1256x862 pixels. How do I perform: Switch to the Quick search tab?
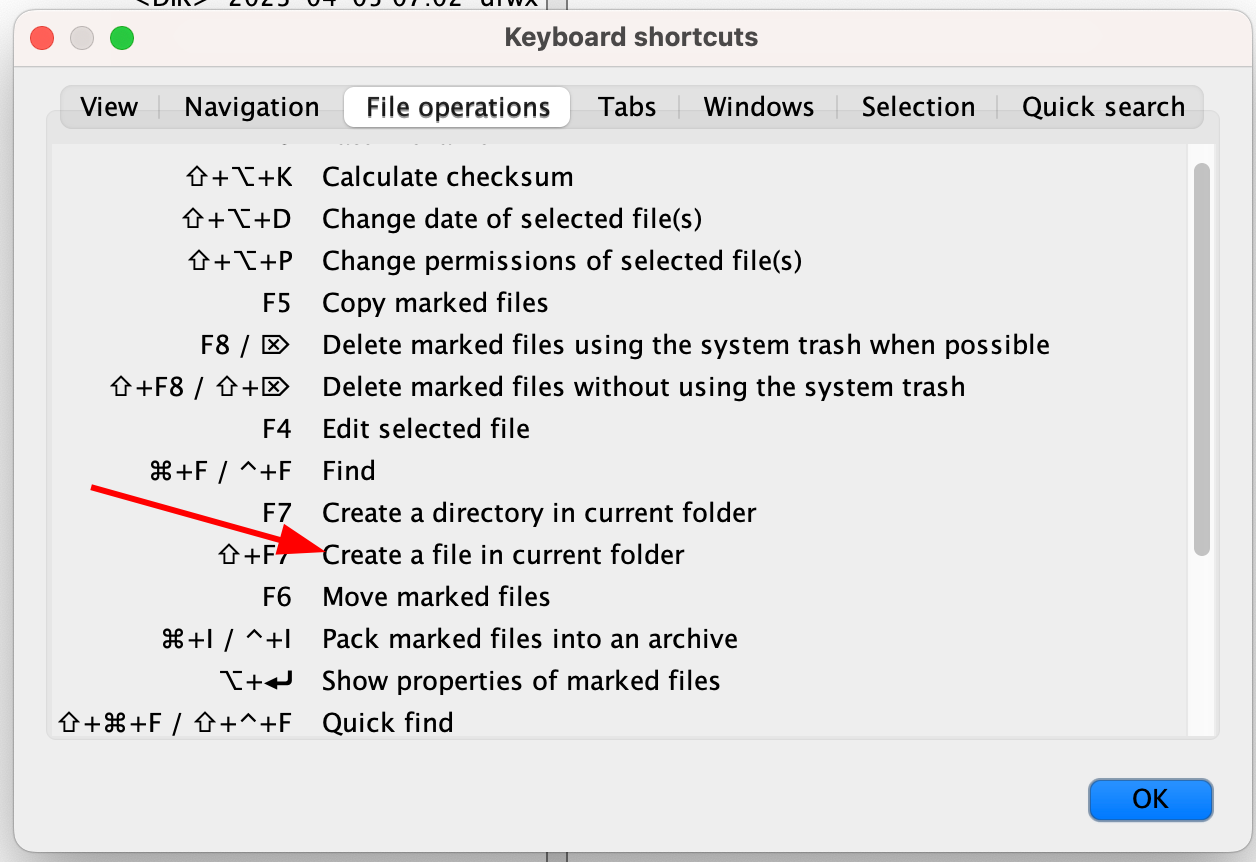pyautogui.click(x=1103, y=106)
